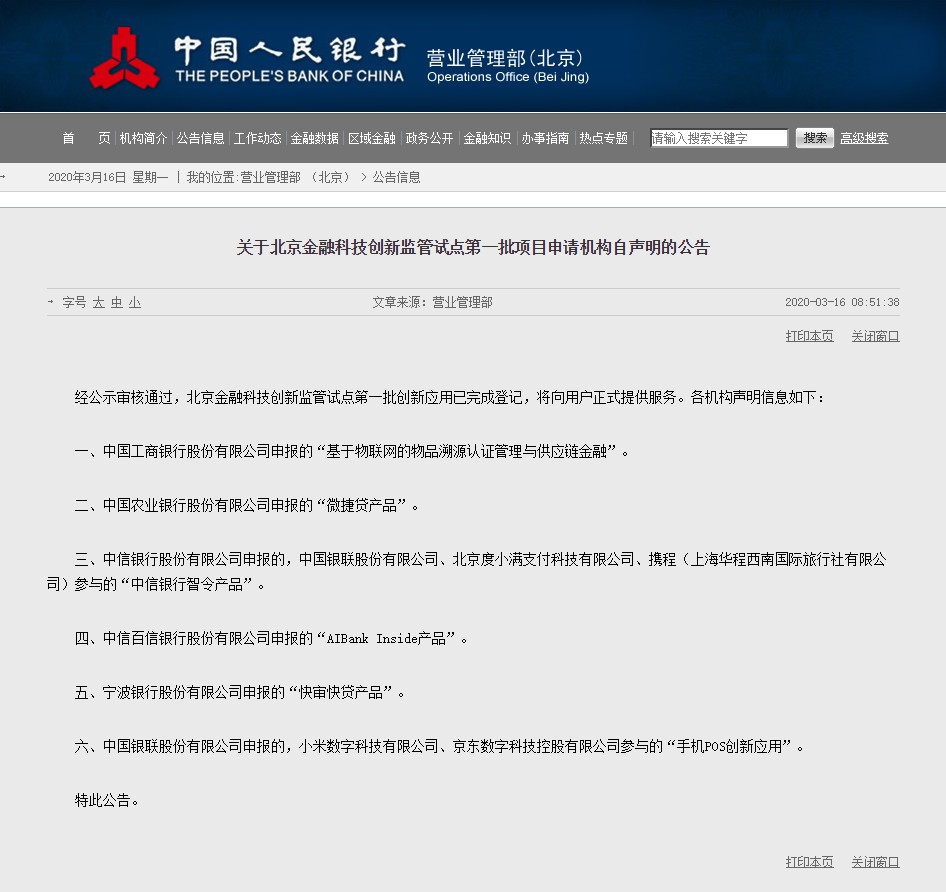Click the 搜索 search button
This screenshot has width=946, height=892.
pyautogui.click(x=814, y=138)
